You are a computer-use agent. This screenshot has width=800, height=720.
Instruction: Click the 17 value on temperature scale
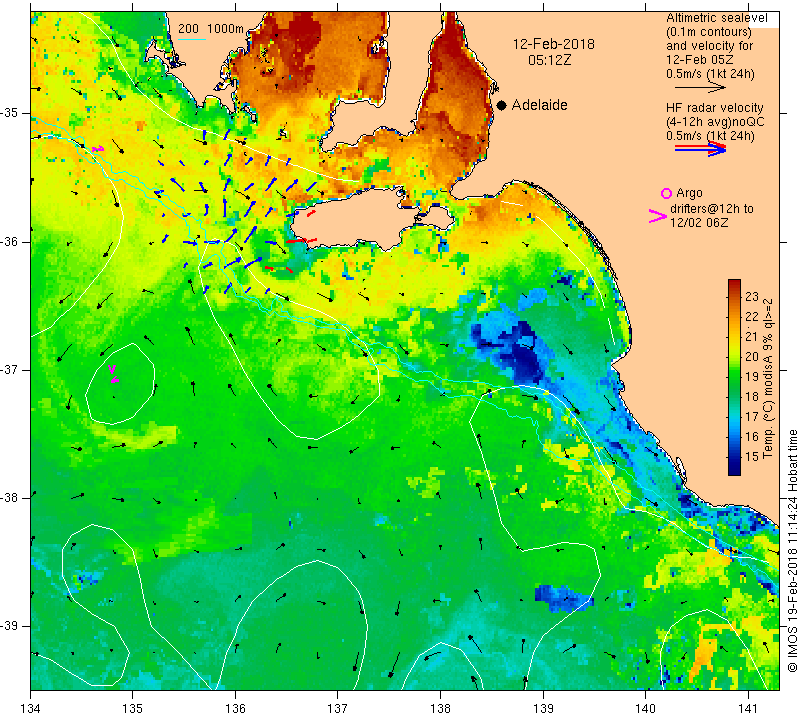752,417
